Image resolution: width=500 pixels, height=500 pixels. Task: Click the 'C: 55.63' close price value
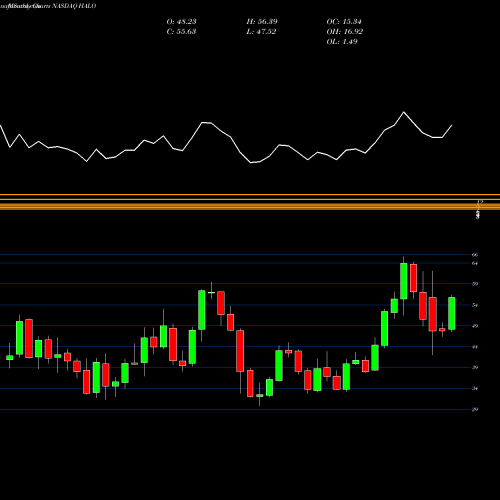coord(181,32)
